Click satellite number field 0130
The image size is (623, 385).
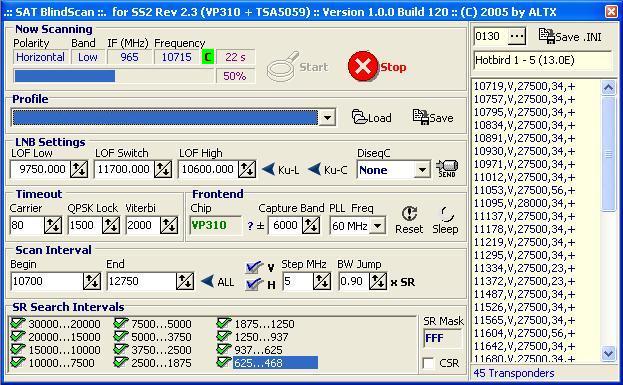pyautogui.click(x=490, y=37)
